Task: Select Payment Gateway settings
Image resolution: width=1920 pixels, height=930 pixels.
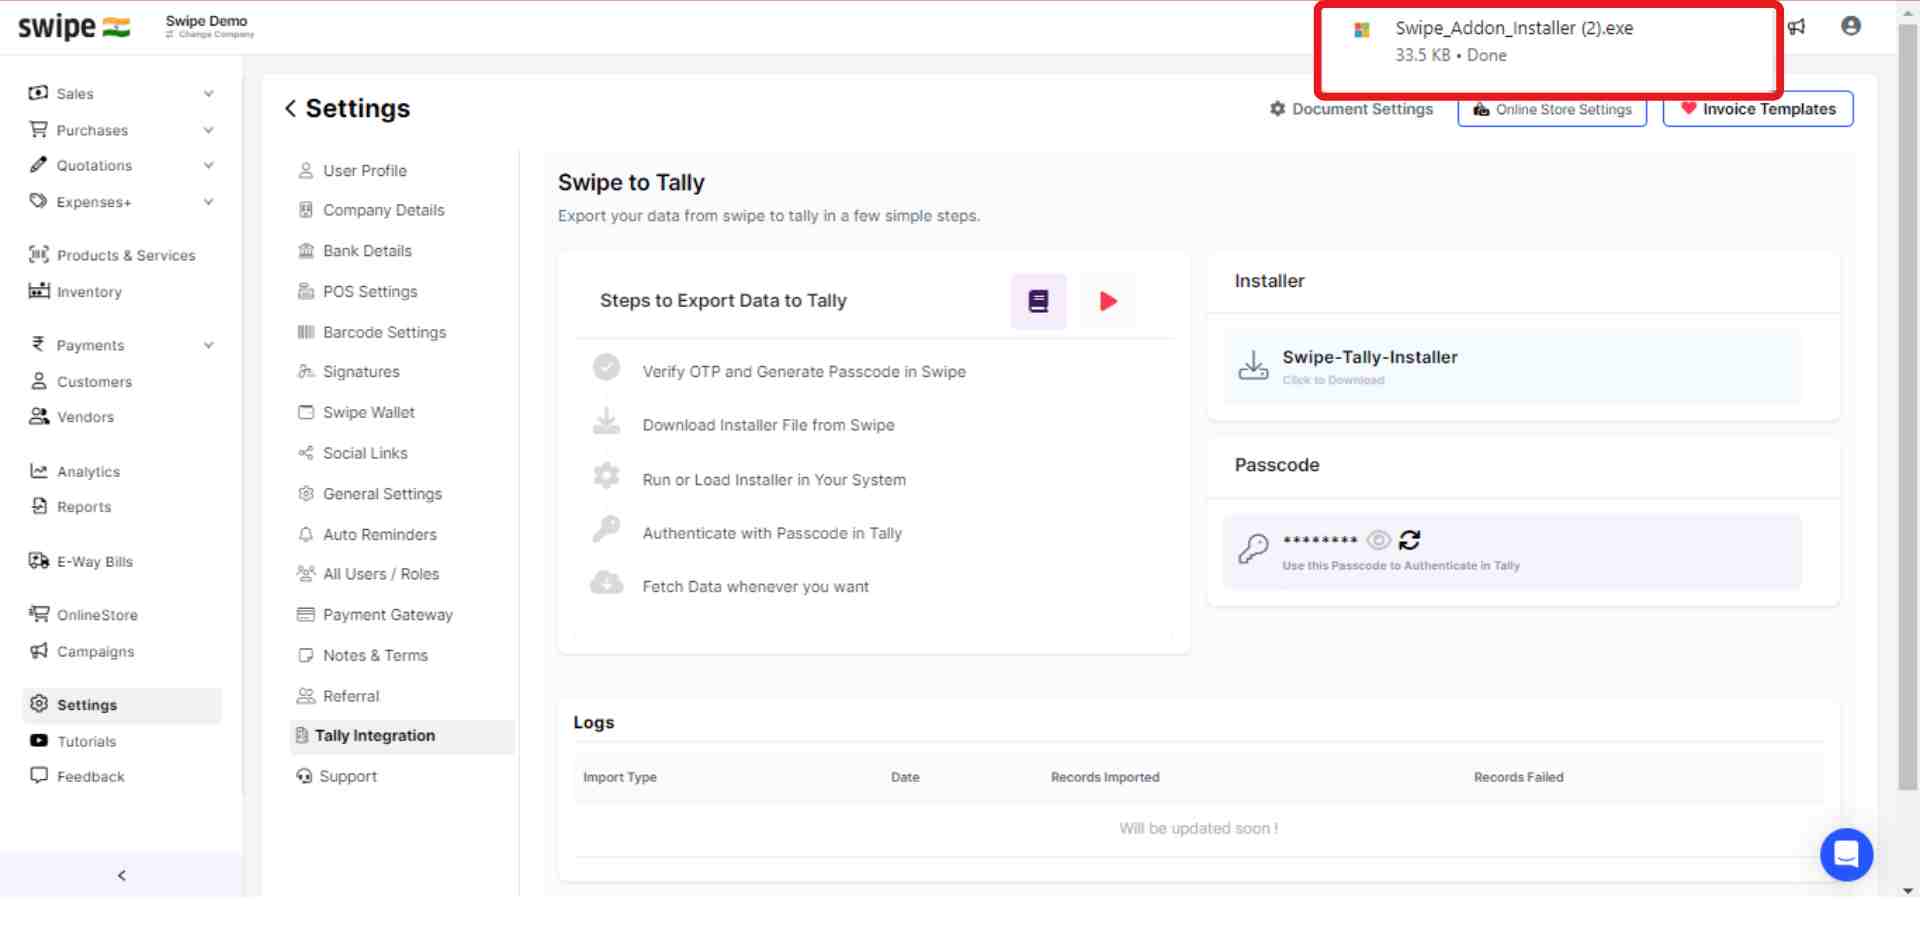Action: (375, 615)
